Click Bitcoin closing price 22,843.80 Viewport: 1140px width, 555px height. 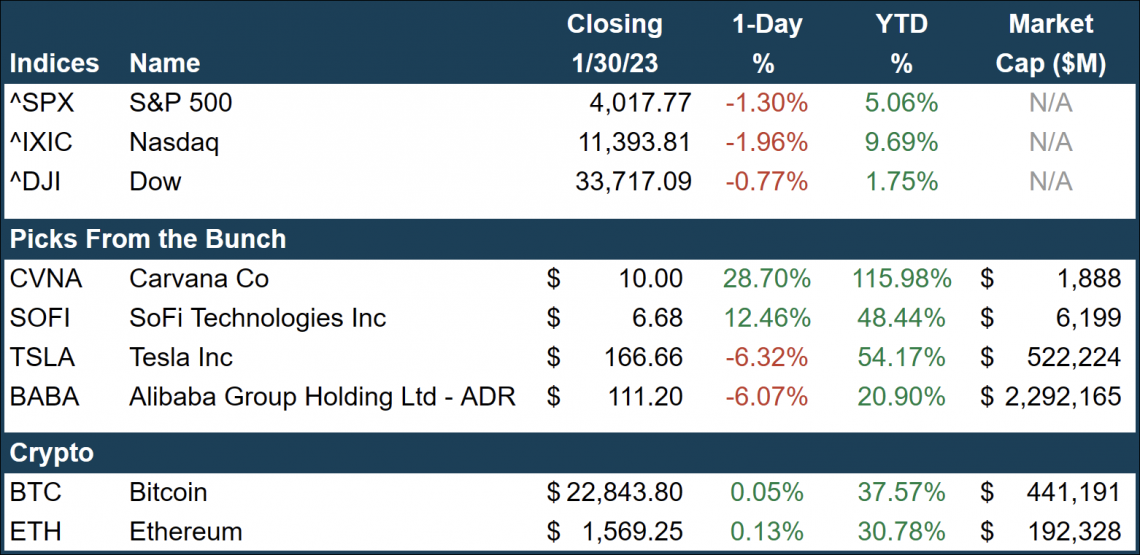[x=624, y=492]
